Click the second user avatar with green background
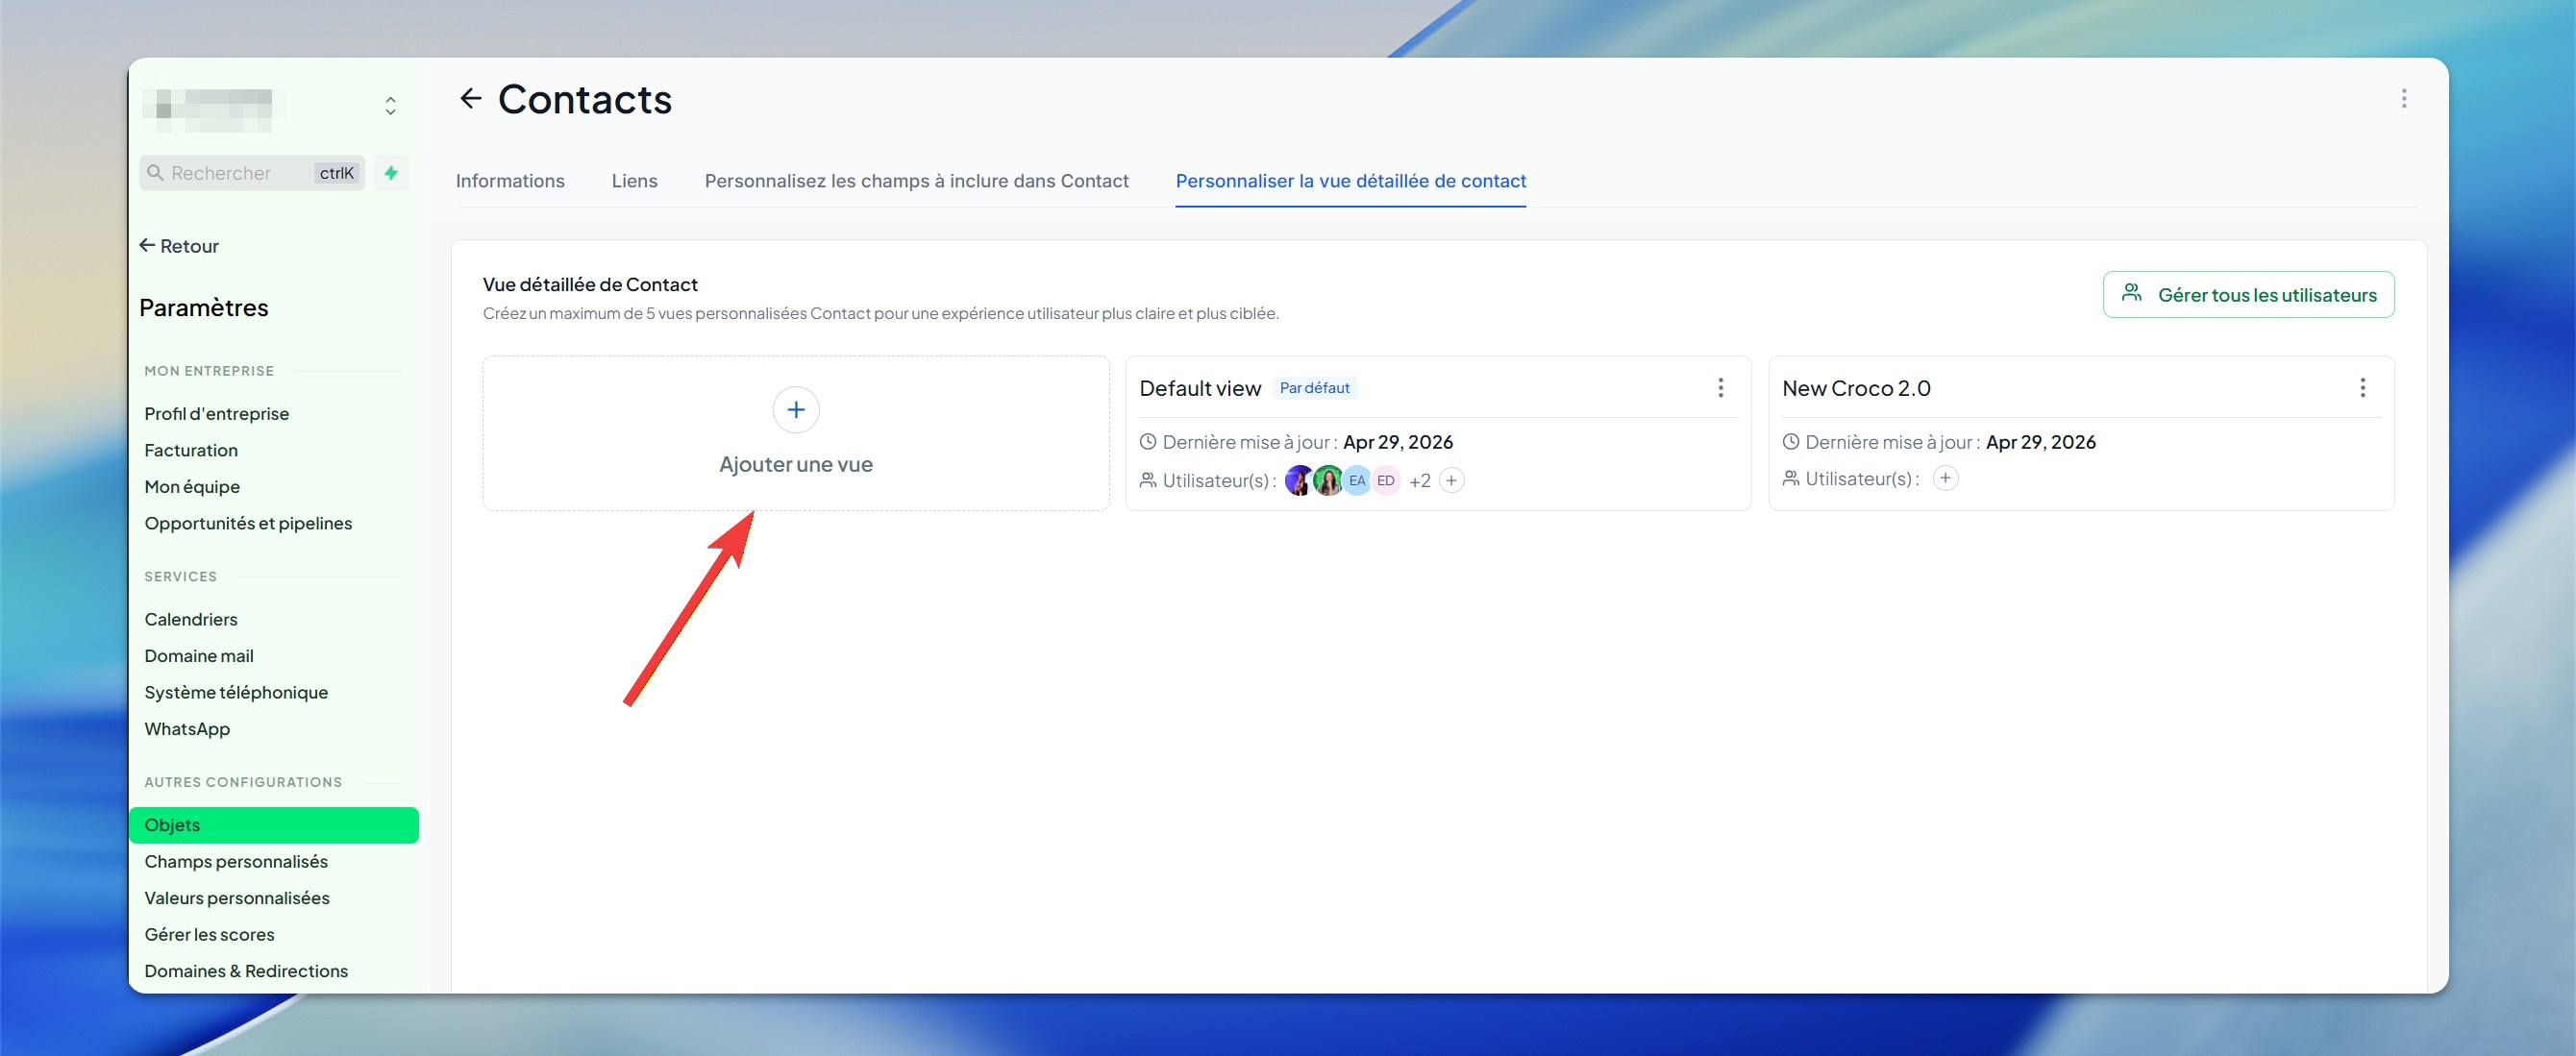The width and height of the screenshot is (2576, 1056). click(1327, 480)
